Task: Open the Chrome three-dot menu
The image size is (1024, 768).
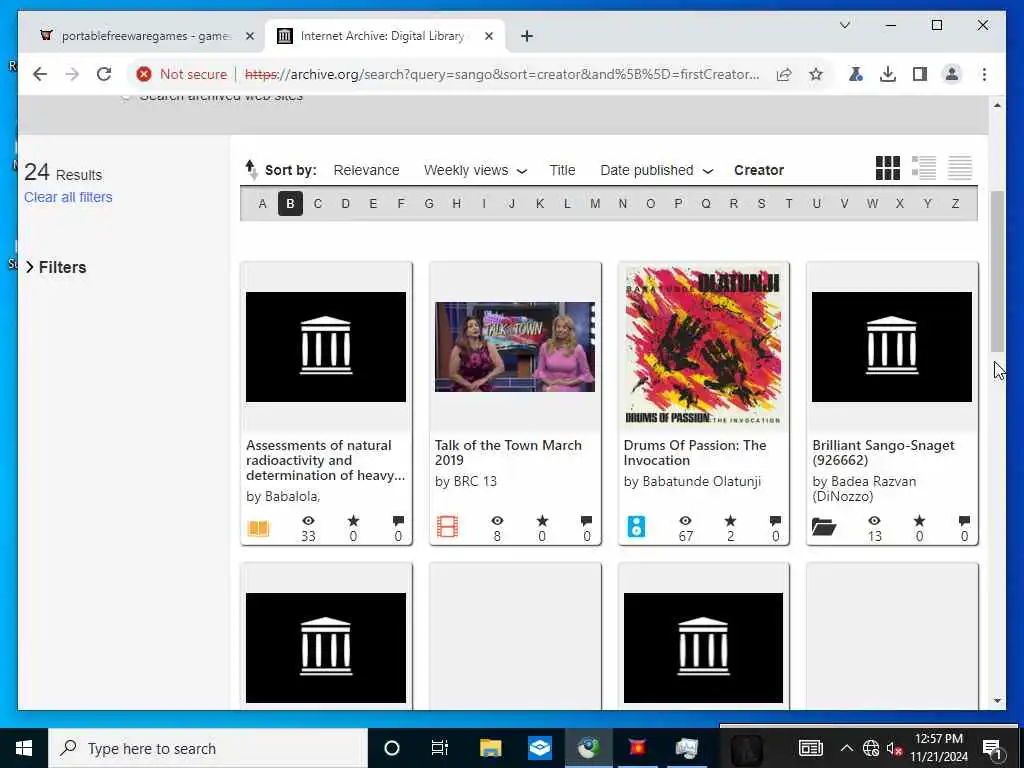Action: click(x=984, y=74)
